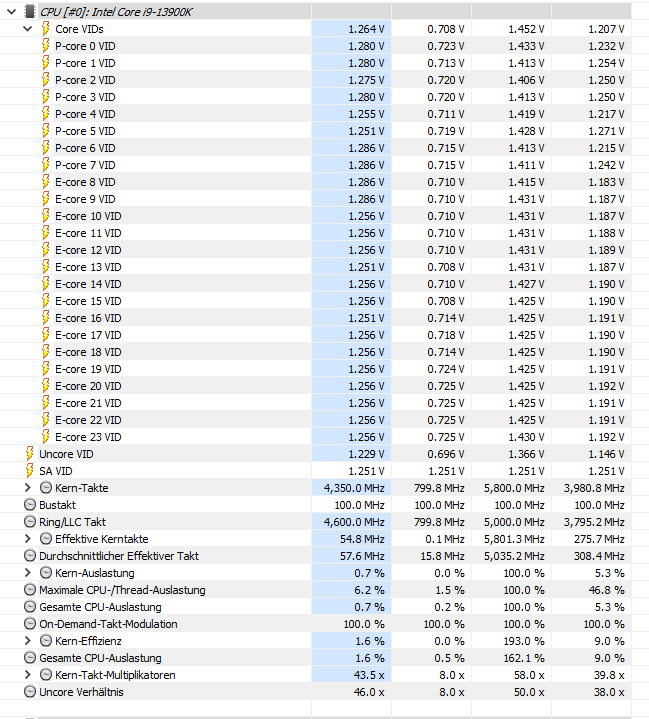Click the clock icon next to Ring/LLC Takt
Viewport: 649px width, 719px height.
[x=30, y=522]
